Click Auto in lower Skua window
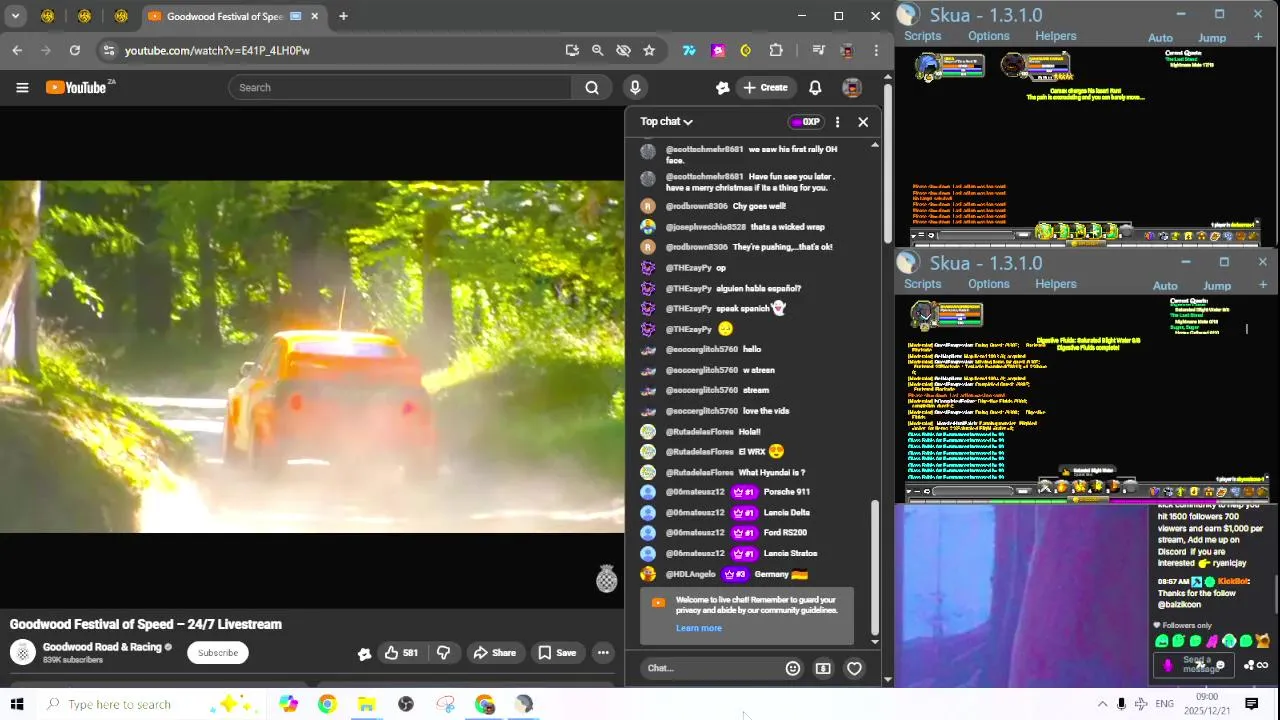The height and width of the screenshot is (720, 1280). [x=1165, y=286]
